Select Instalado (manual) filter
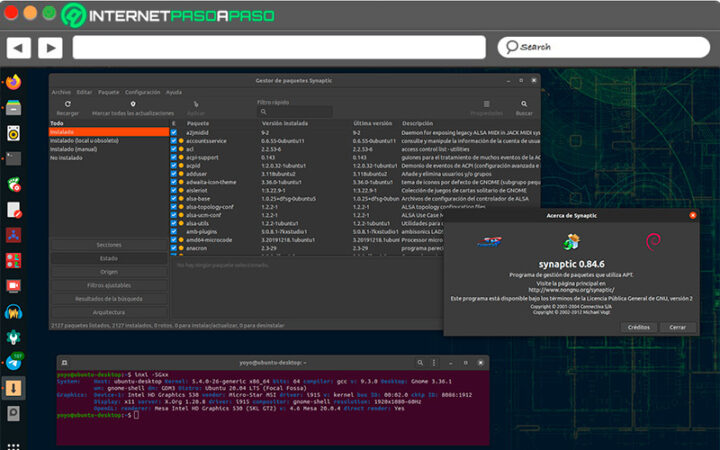720x450 pixels. pos(109,149)
